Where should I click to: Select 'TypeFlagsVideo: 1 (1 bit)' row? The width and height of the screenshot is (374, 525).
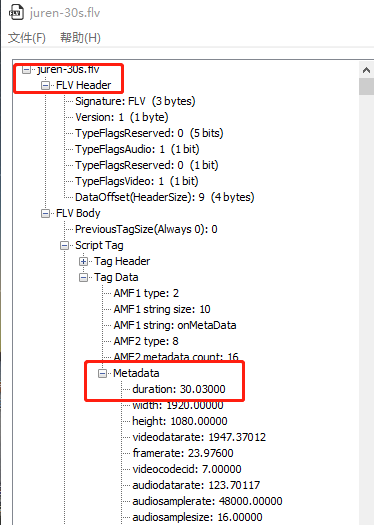[137, 181]
